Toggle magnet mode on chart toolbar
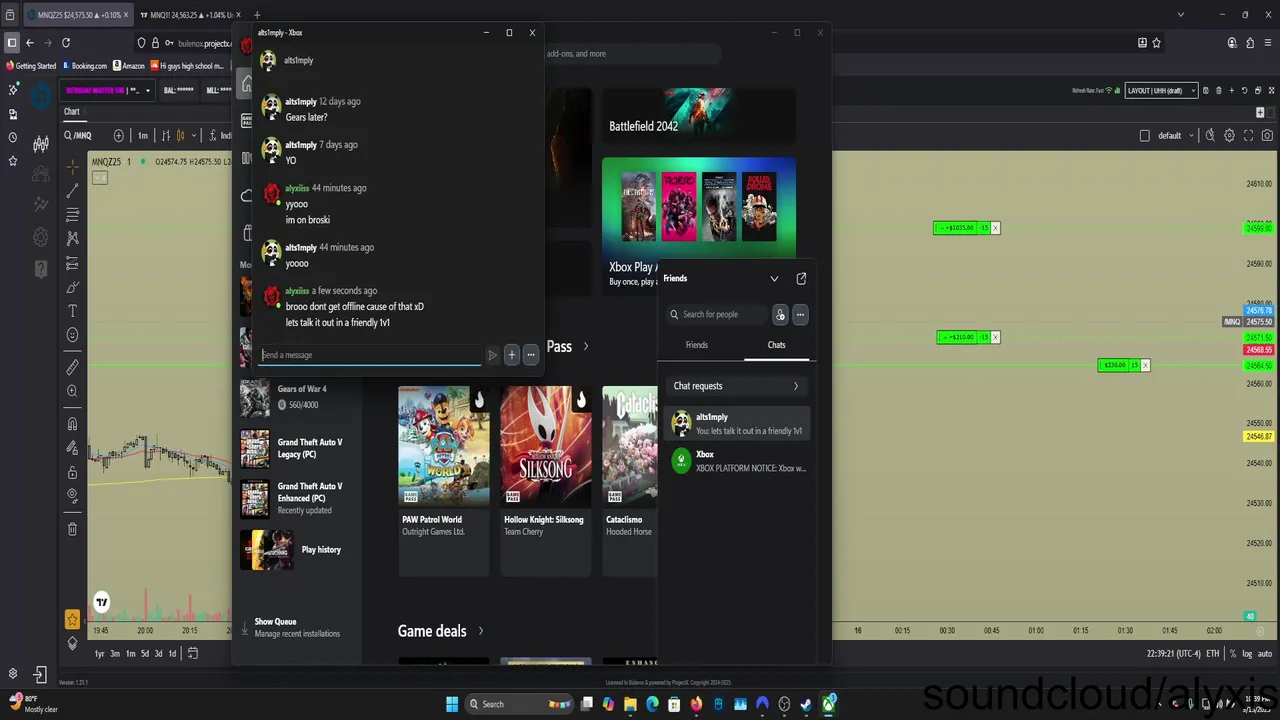This screenshot has height=720, width=1280. [x=72, y=424]
